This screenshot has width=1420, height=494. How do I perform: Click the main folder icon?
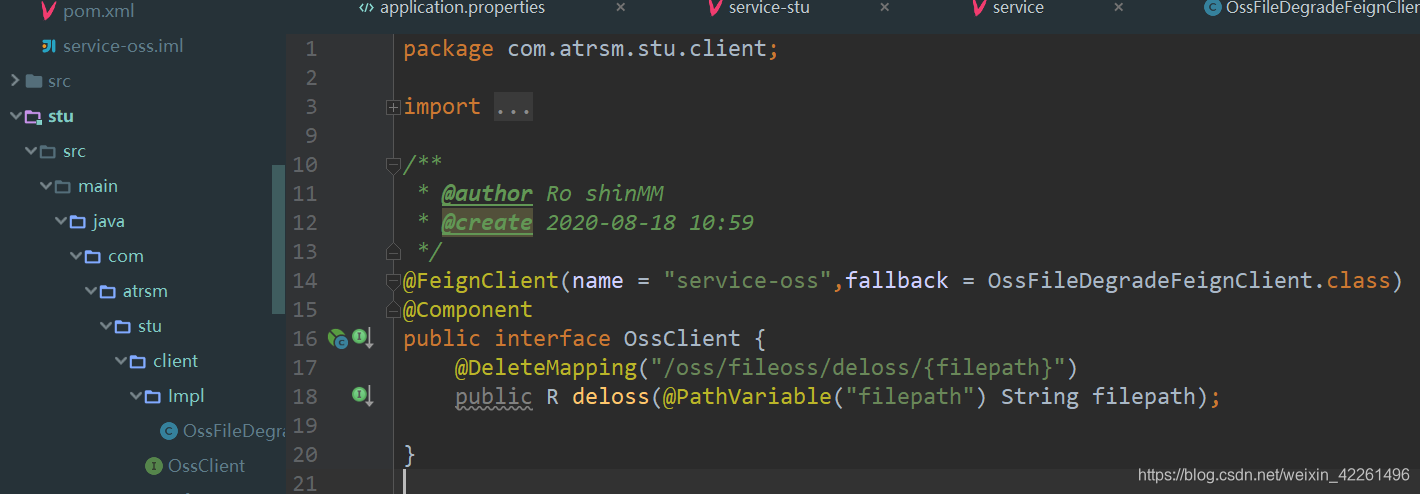pyautogui.click(x=63, y=186)
